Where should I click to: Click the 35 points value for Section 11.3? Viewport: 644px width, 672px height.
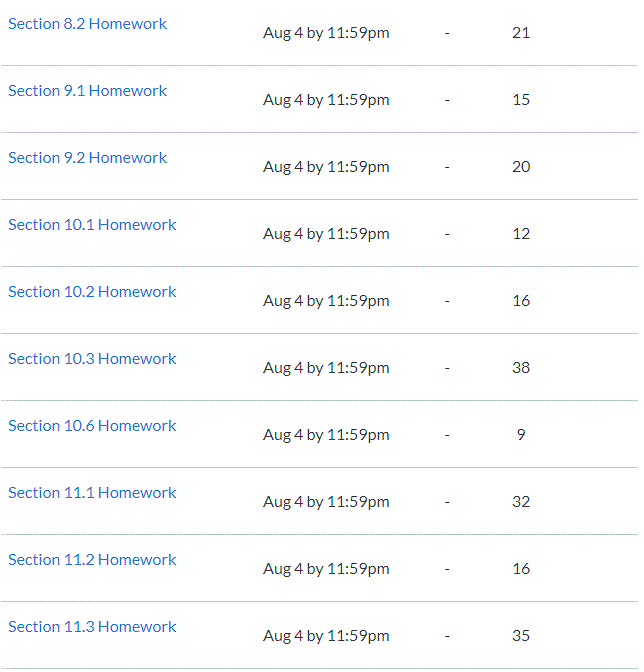[x=521, y=636]
